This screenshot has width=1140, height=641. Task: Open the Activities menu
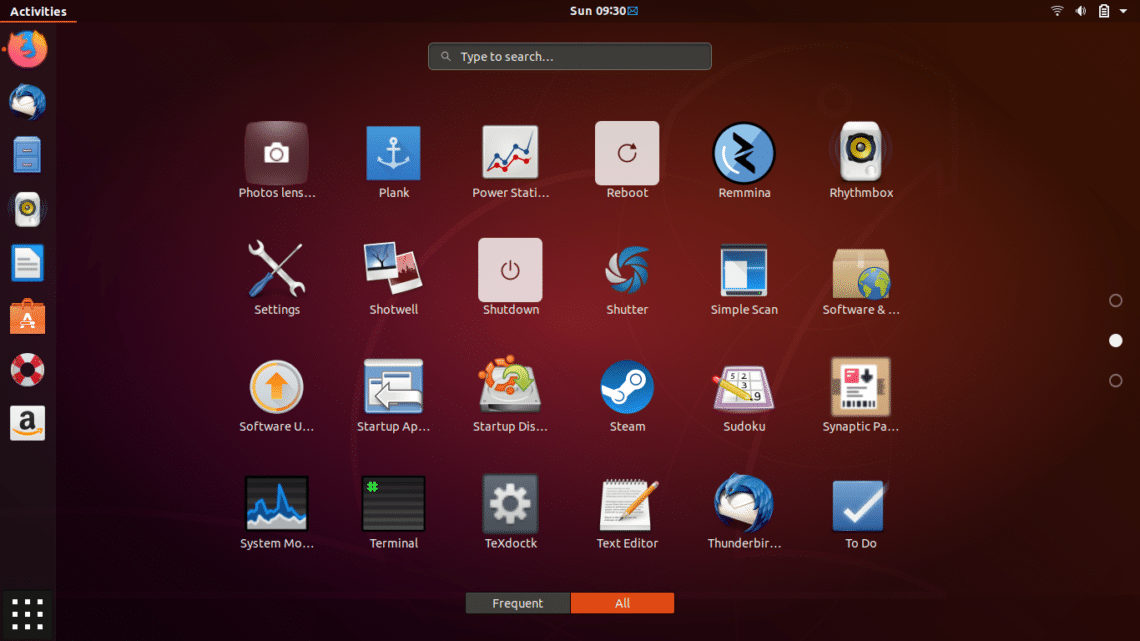38,11
